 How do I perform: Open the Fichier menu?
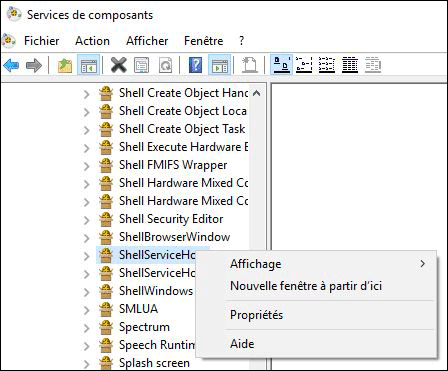[x=42, y=41]
